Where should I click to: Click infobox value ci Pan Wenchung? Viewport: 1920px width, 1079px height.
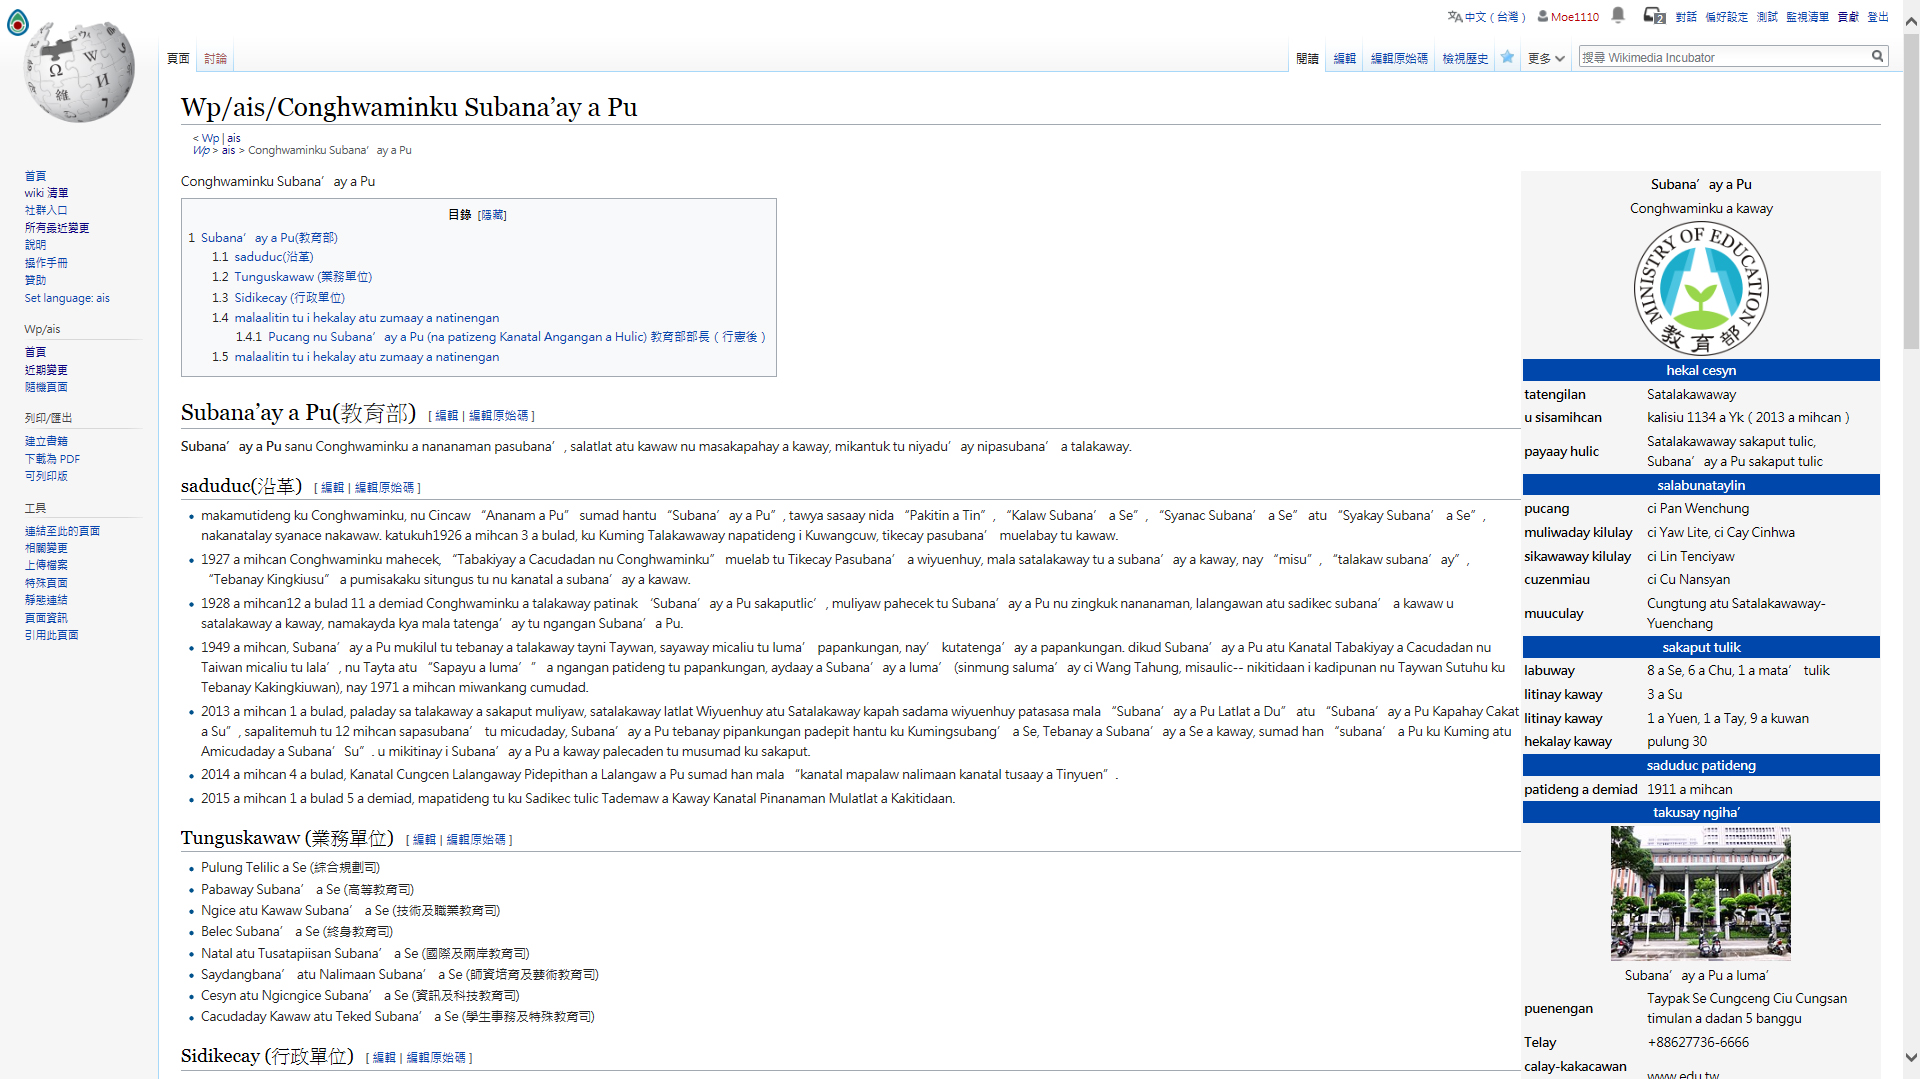(x=1698, y=508)
